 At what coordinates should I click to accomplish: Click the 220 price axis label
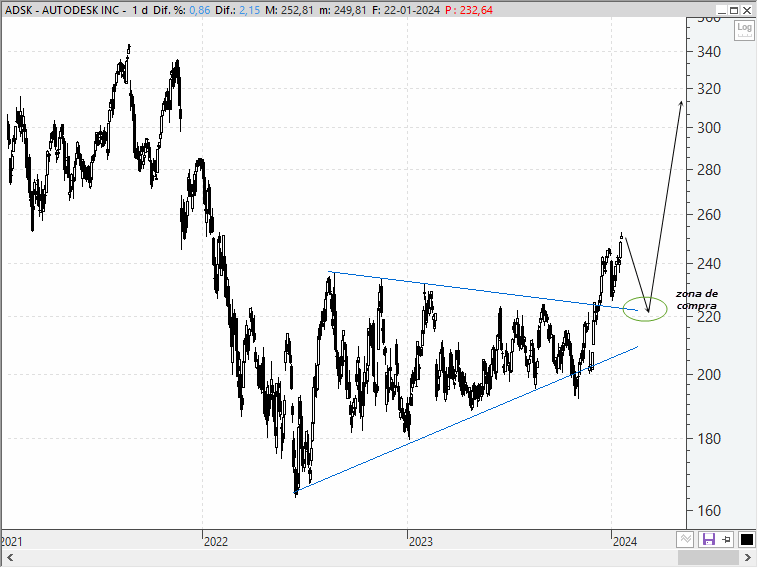coord(709,317)
